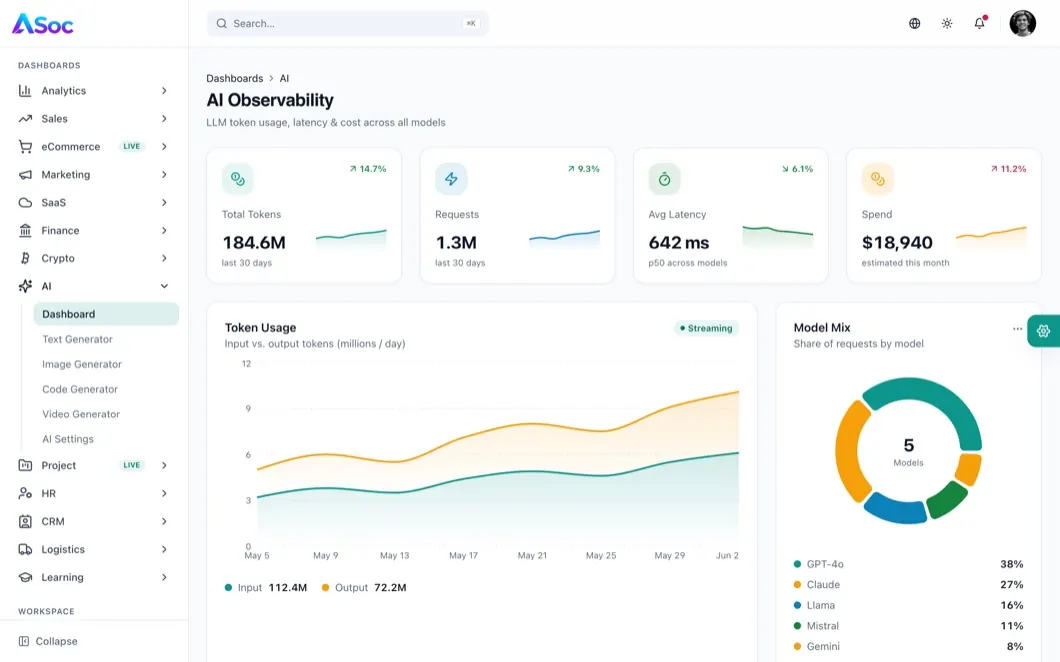
Task: Click the Model Mix donut center
Action: [909, 452]
